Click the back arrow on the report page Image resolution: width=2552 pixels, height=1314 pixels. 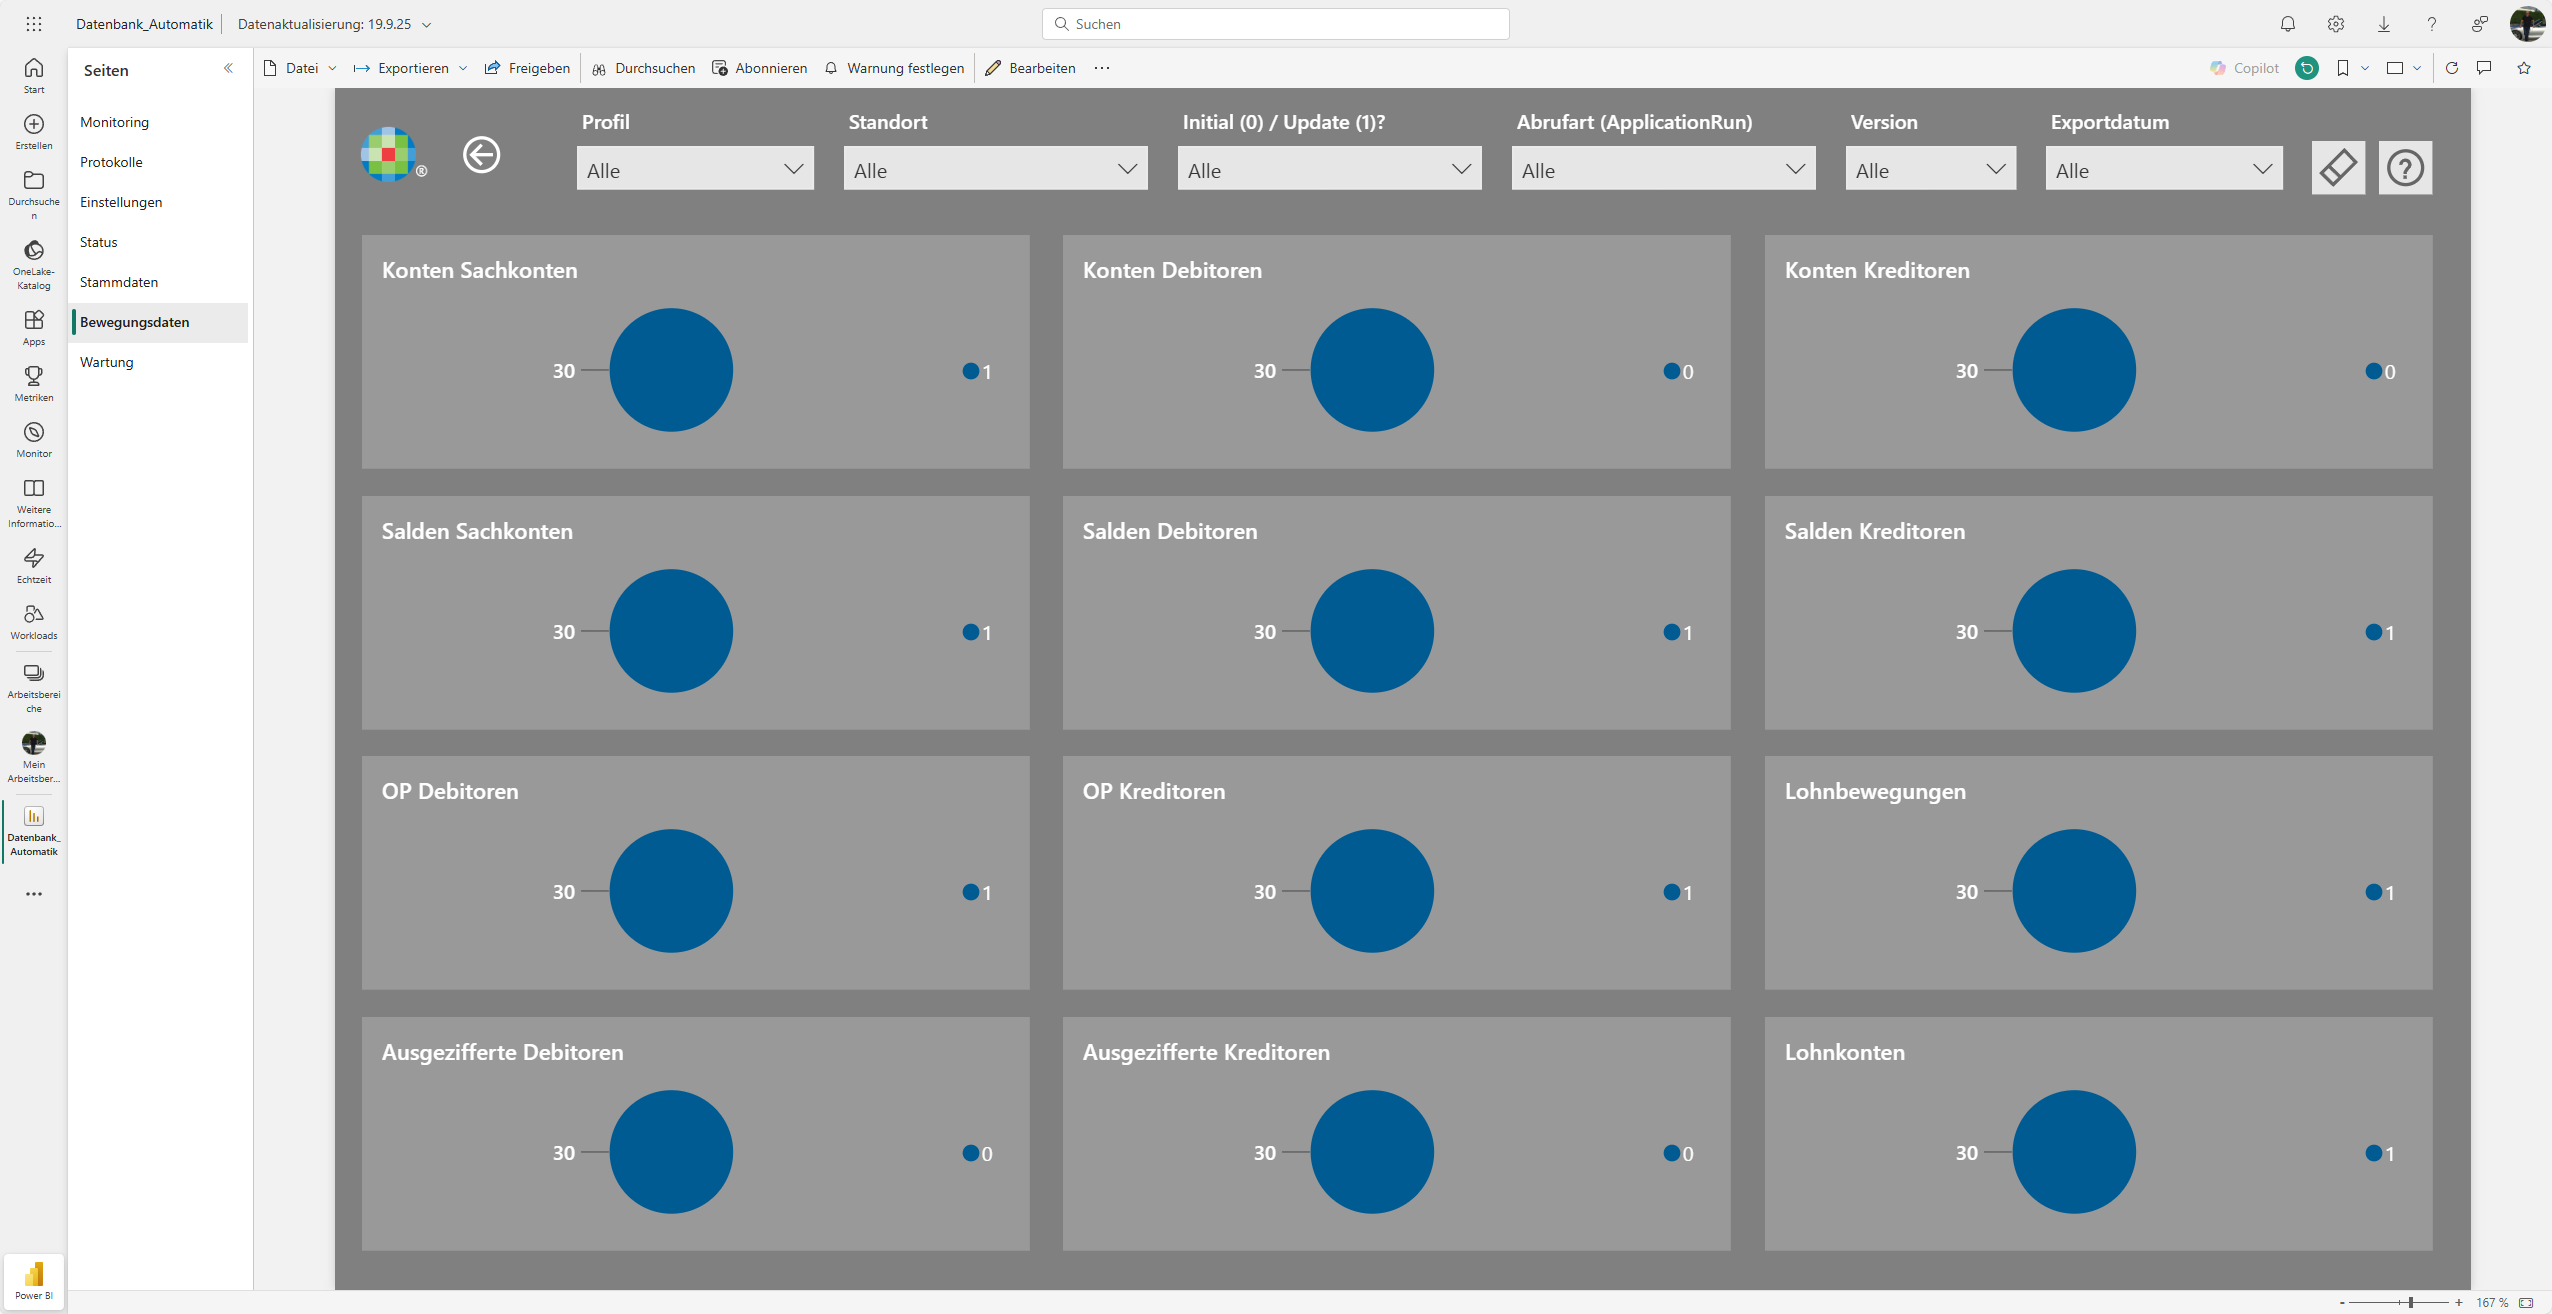(x=481, y=155)
